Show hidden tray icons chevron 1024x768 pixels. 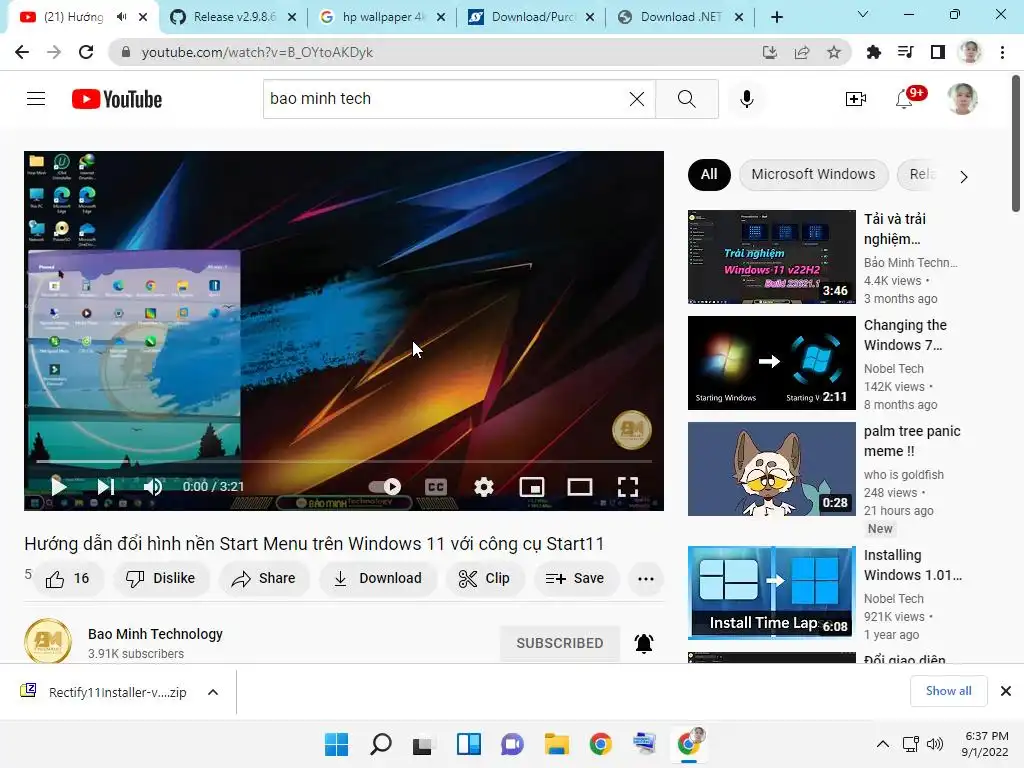click(x=882, y=744)
